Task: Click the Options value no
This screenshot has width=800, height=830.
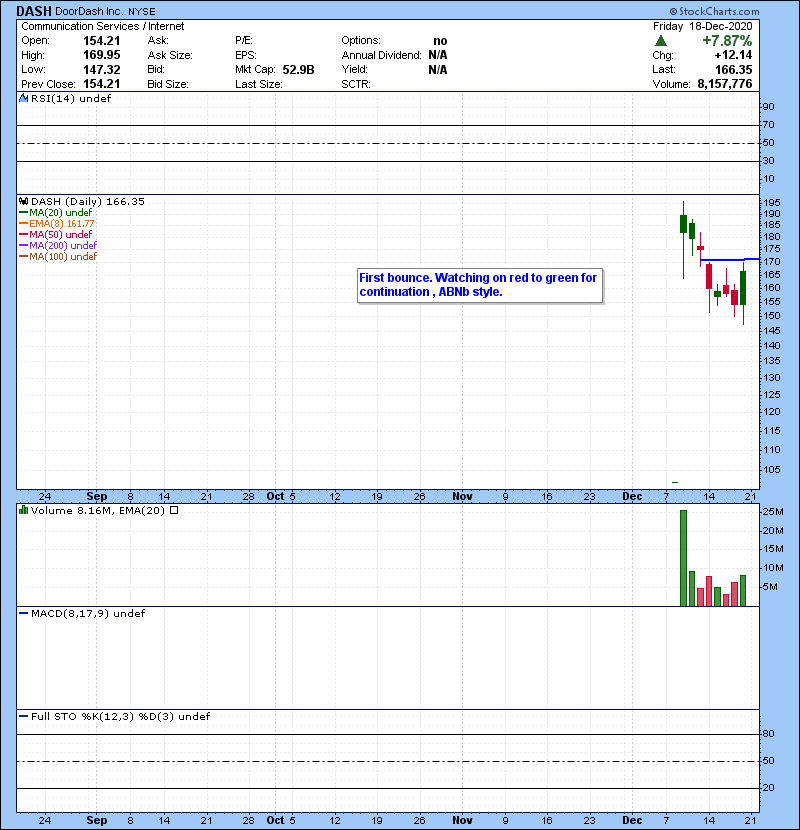Action: (440, 41)
